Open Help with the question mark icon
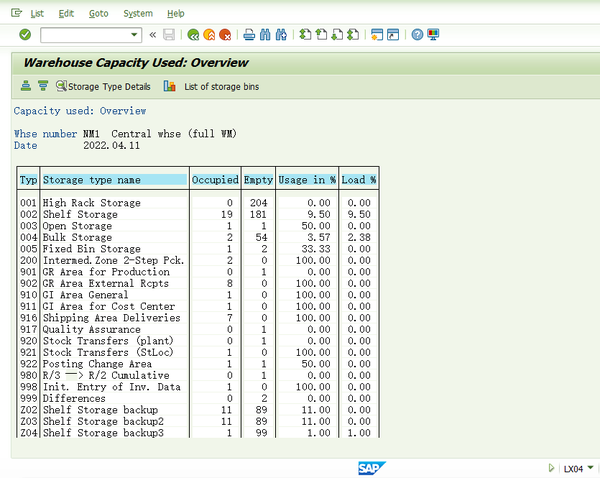The width and height of the screenshot is (600, 478). pyautogui.click(x=417, y=35)
